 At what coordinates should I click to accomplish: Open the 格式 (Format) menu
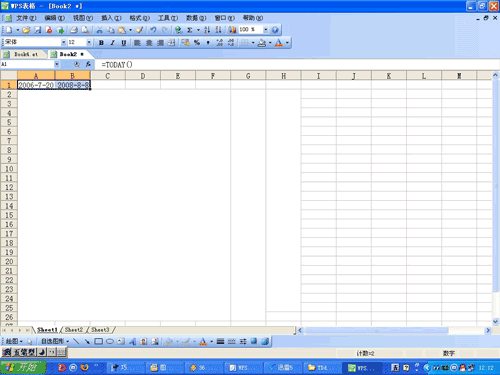(x=140, y=18)
